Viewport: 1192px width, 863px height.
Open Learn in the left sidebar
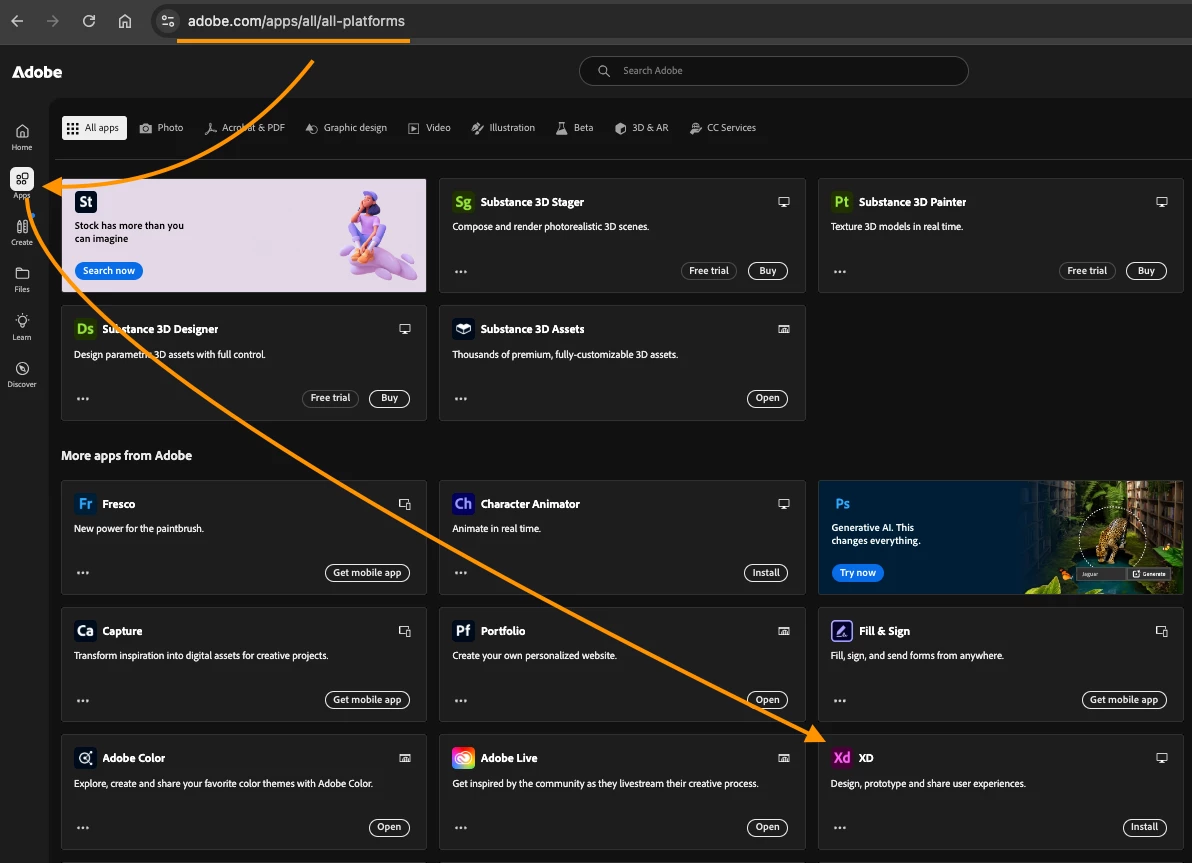point(22,327)
